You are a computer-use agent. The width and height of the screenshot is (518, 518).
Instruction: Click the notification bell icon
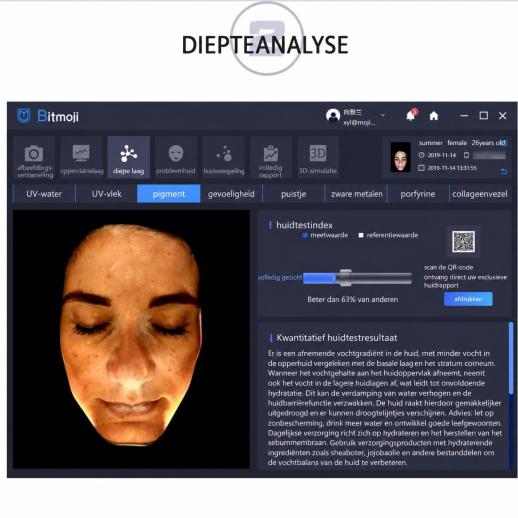(411, 115)
